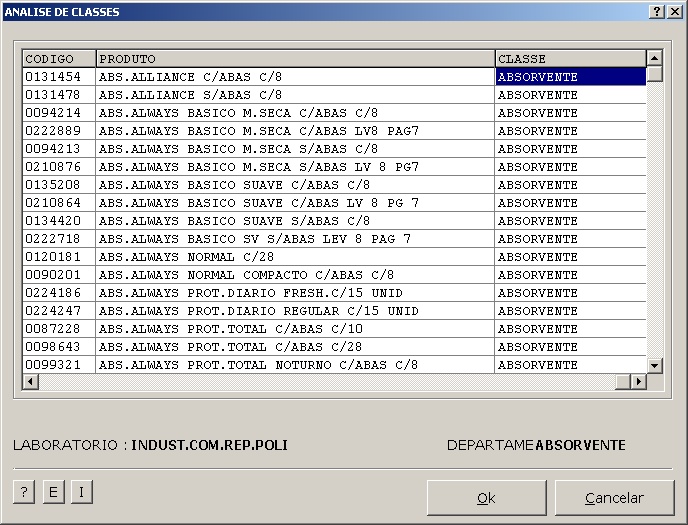Screen dimensions: 688x525
Task: Select code 0222889
Action: click(59, 131)
